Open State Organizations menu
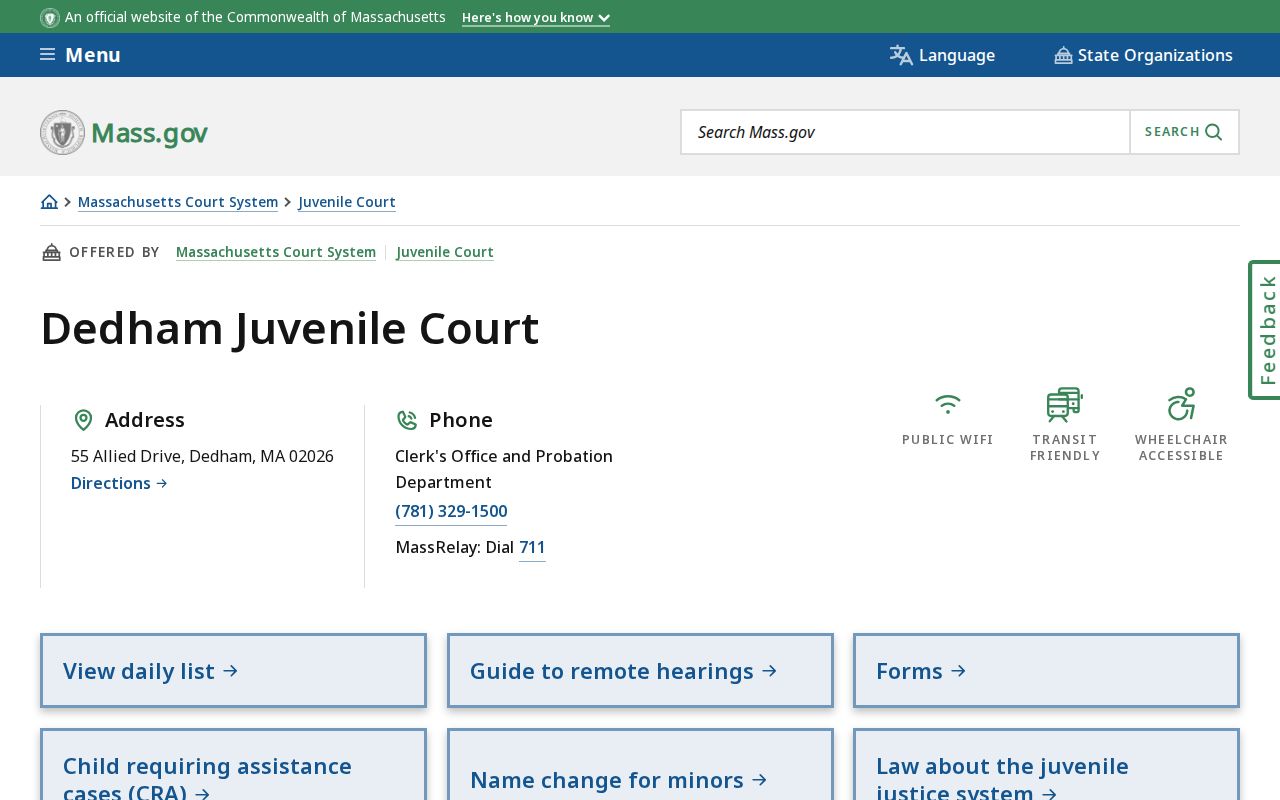The image size is (1280, 800). click(1143, 55)
